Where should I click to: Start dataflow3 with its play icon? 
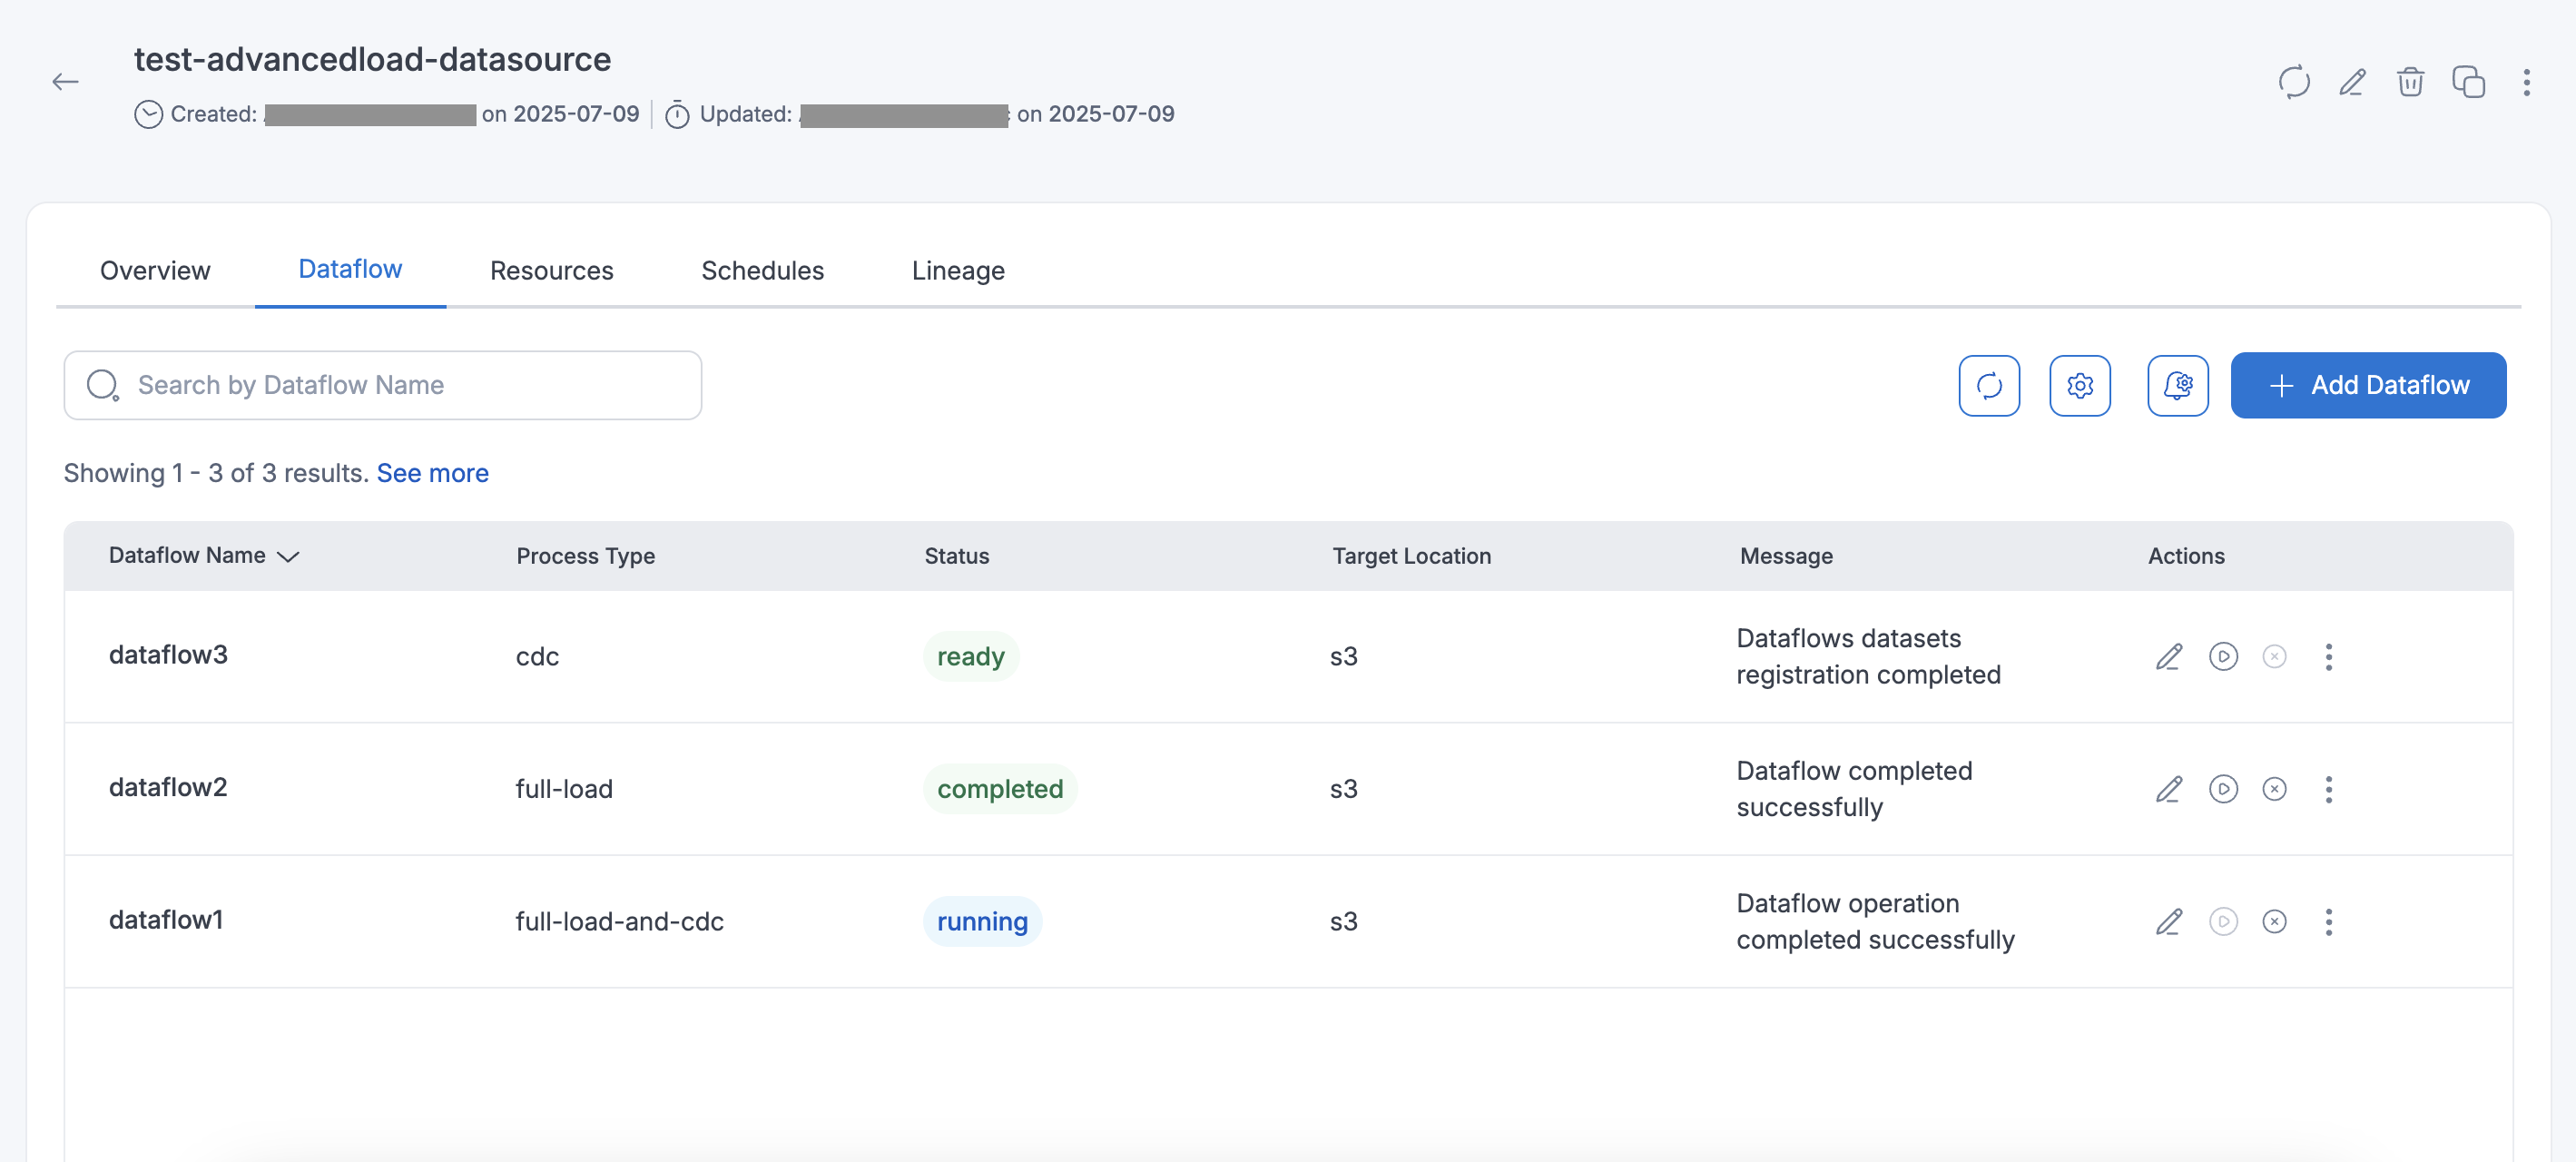2222,656
